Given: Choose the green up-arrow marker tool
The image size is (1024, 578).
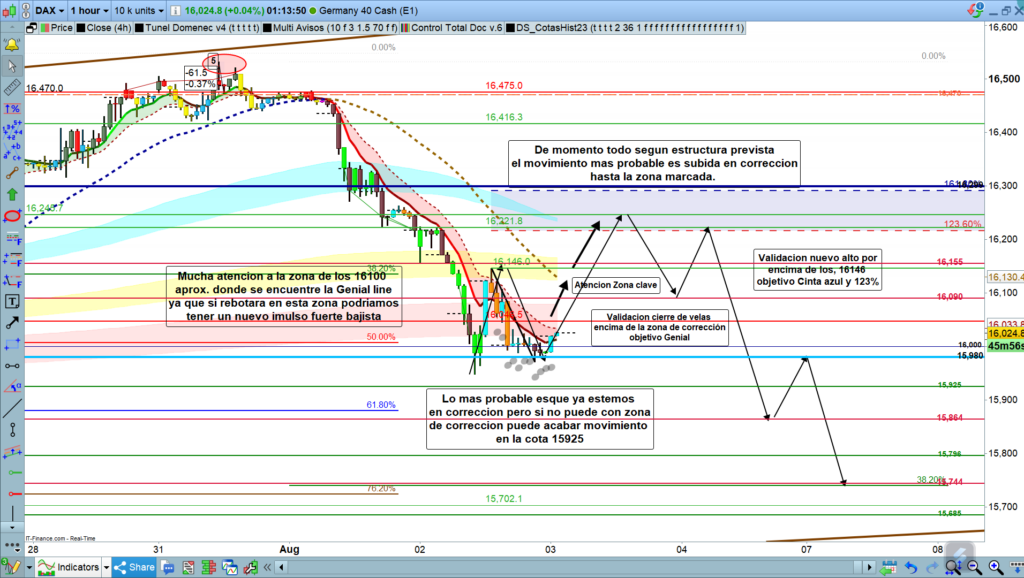Looking at the screenshot, I should point(13,194).
